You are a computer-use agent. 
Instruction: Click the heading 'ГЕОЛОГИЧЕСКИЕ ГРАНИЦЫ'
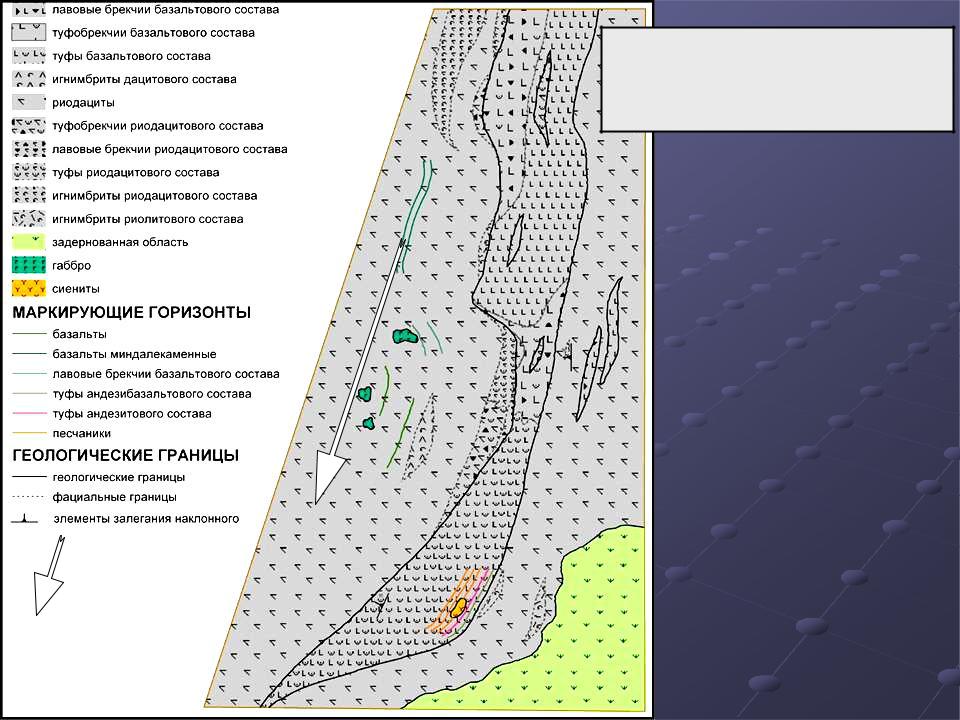coord(126,455)
